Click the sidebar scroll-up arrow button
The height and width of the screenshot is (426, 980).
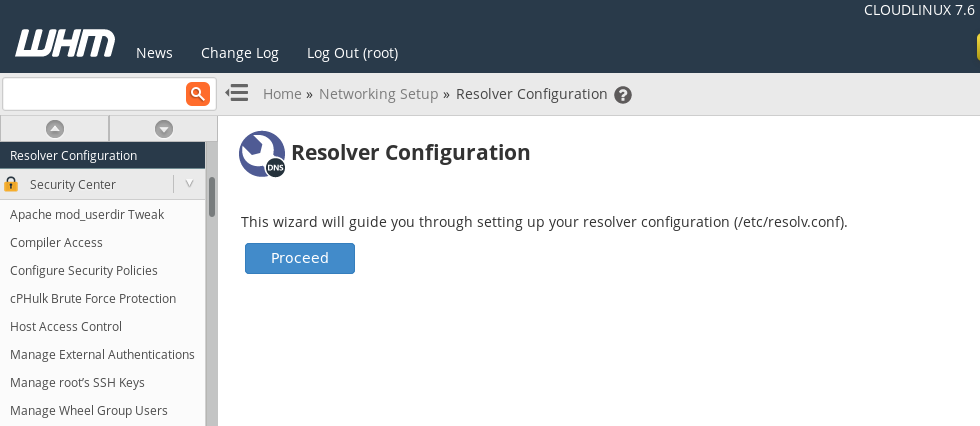click(55, 129)
